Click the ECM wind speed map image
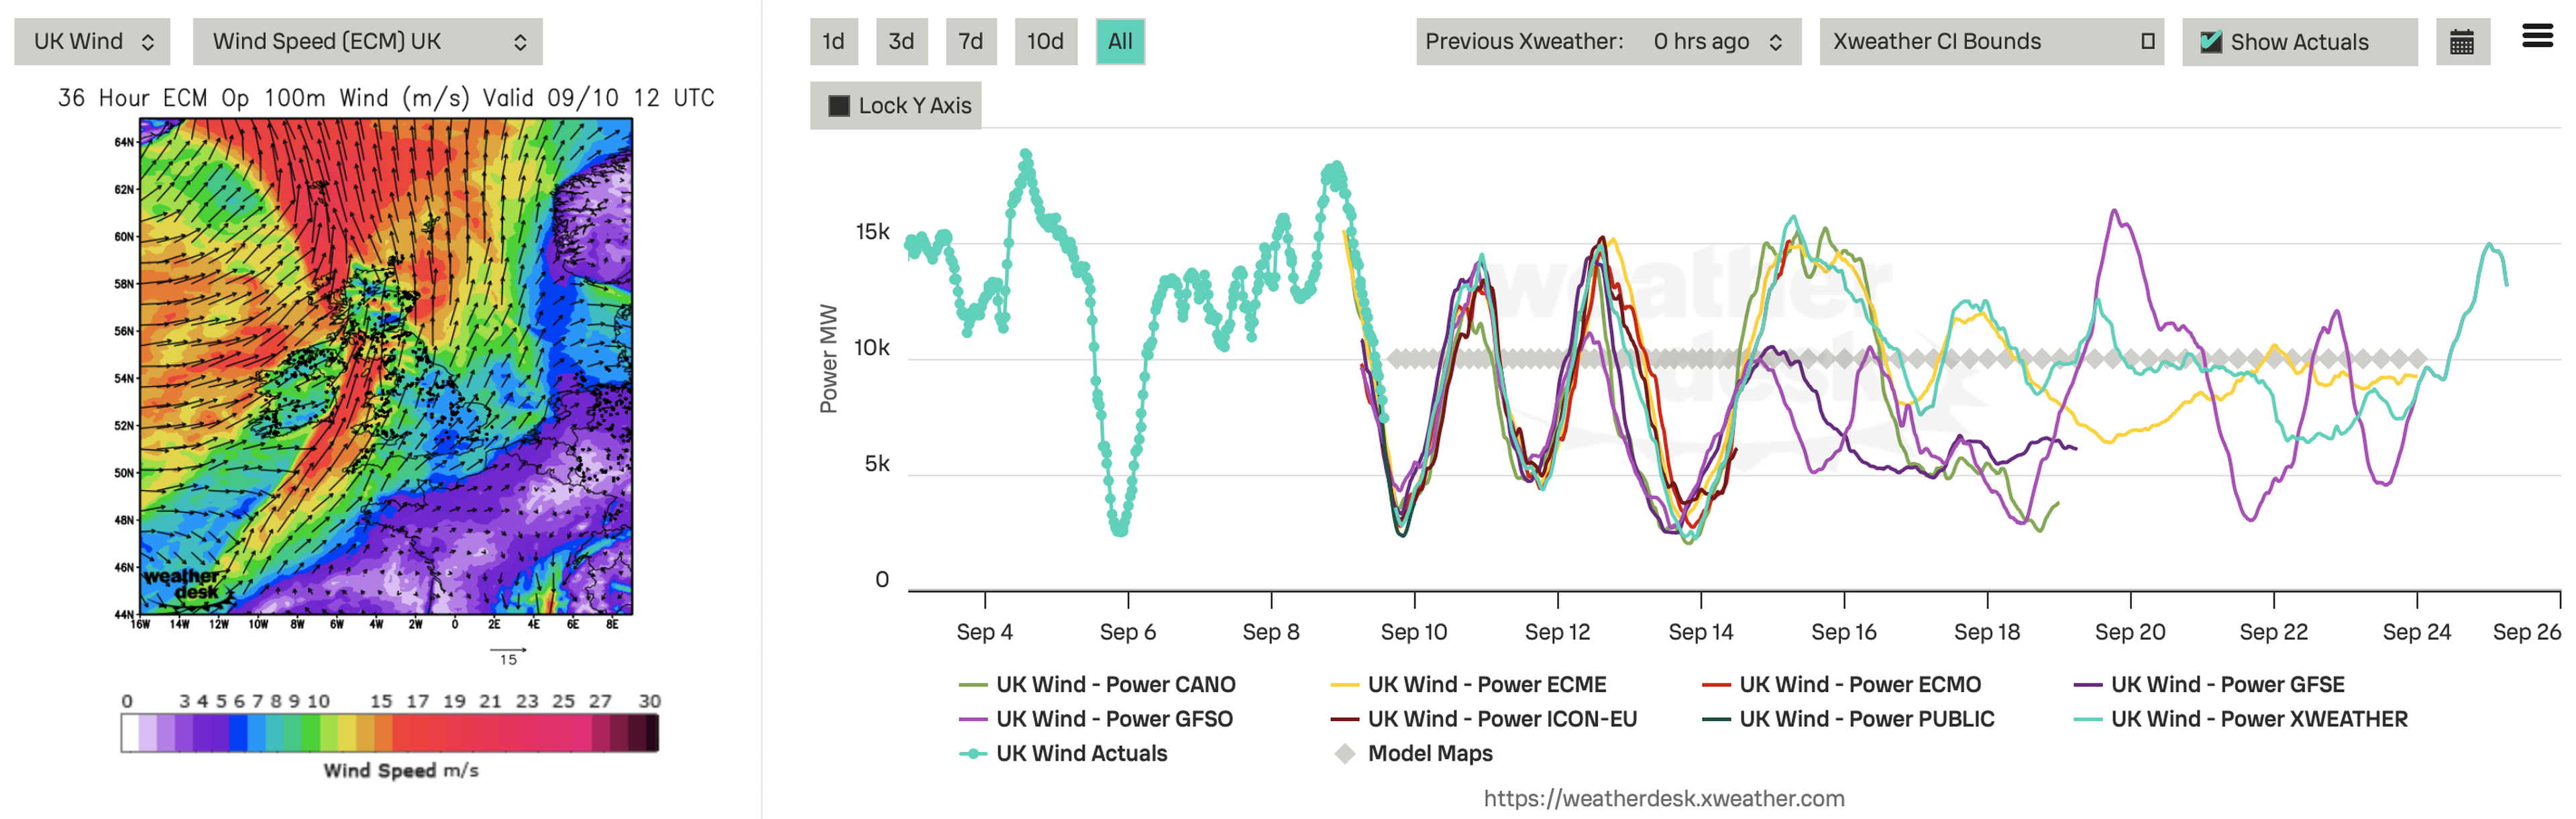This screenshot has width=2576, height=819. [x=386, y=366]
